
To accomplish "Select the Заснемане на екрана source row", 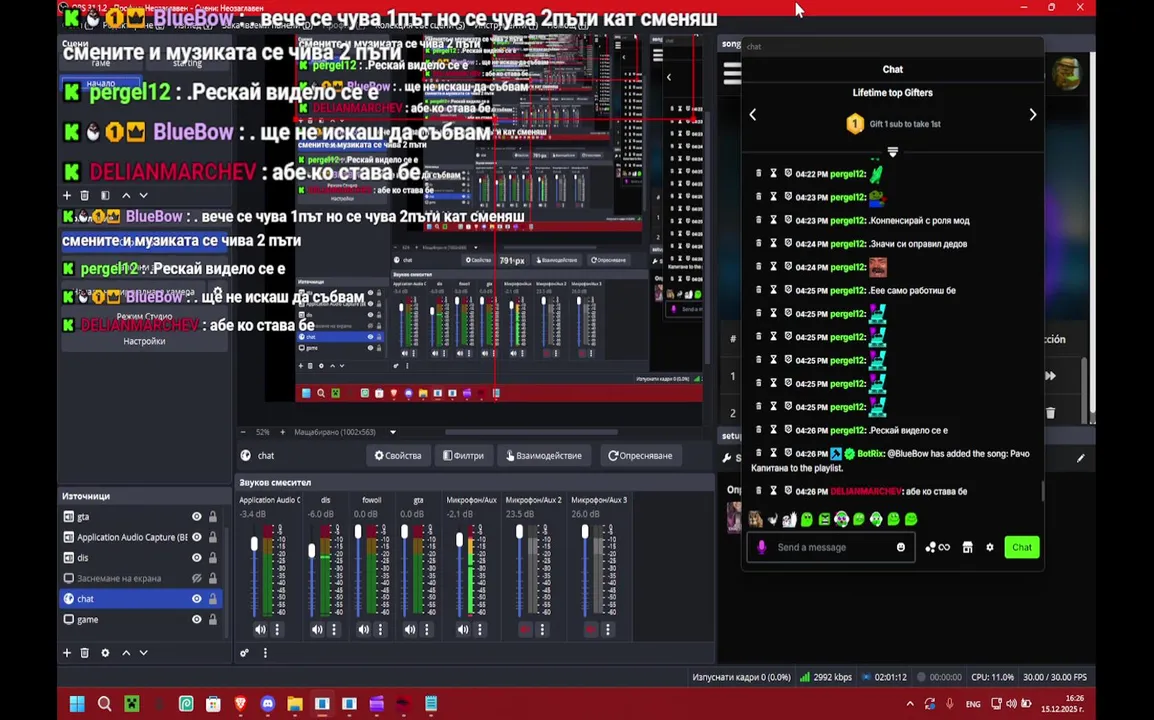I will (140, 579).
